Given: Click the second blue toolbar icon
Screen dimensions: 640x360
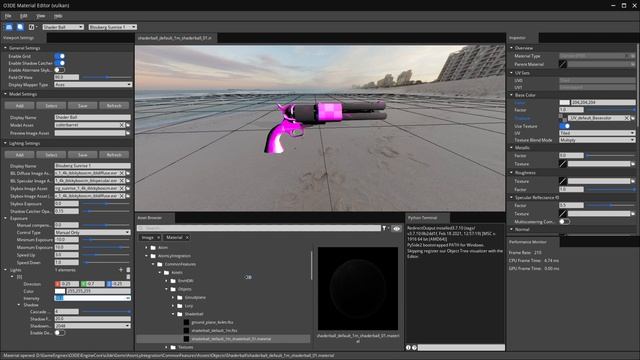Looking at the screenshot, I should tap(20, 27).
